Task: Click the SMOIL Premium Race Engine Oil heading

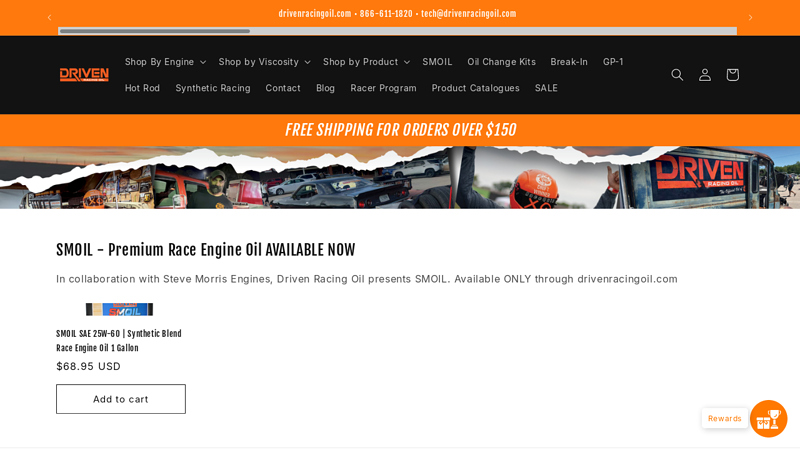Action: (x=206, y=250)
